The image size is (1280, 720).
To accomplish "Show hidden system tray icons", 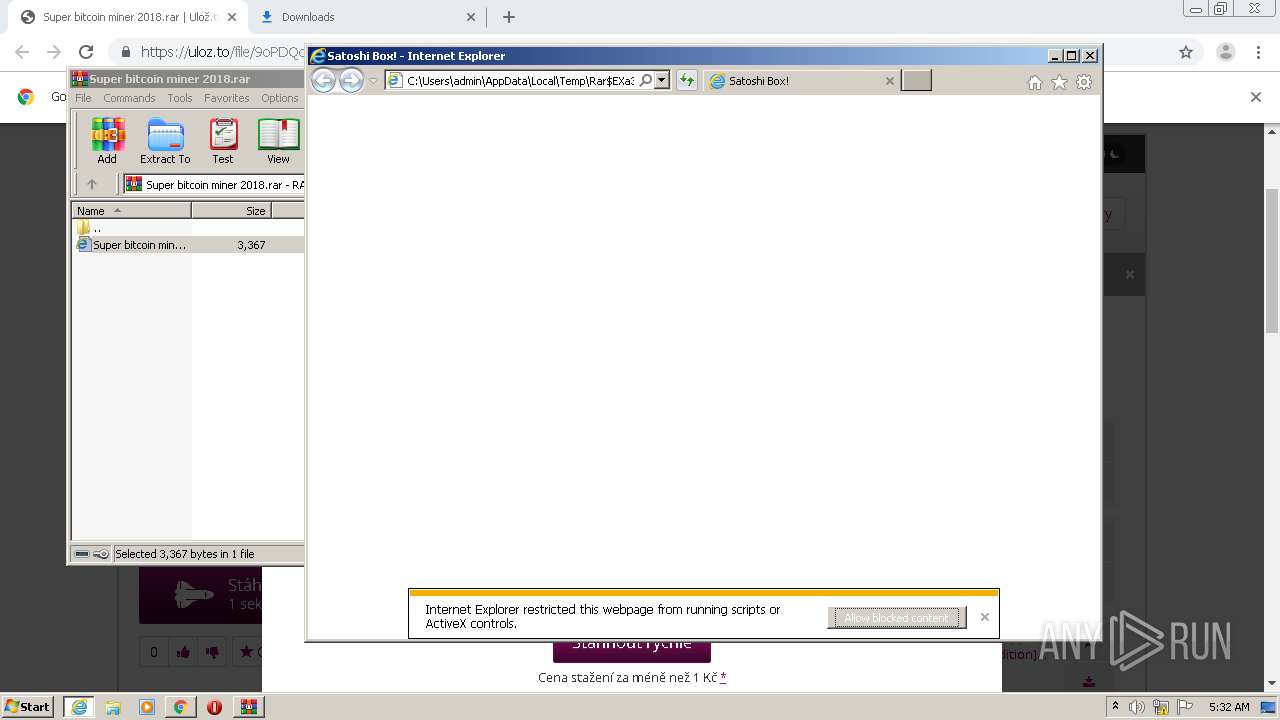I will tap(1116, 707).
